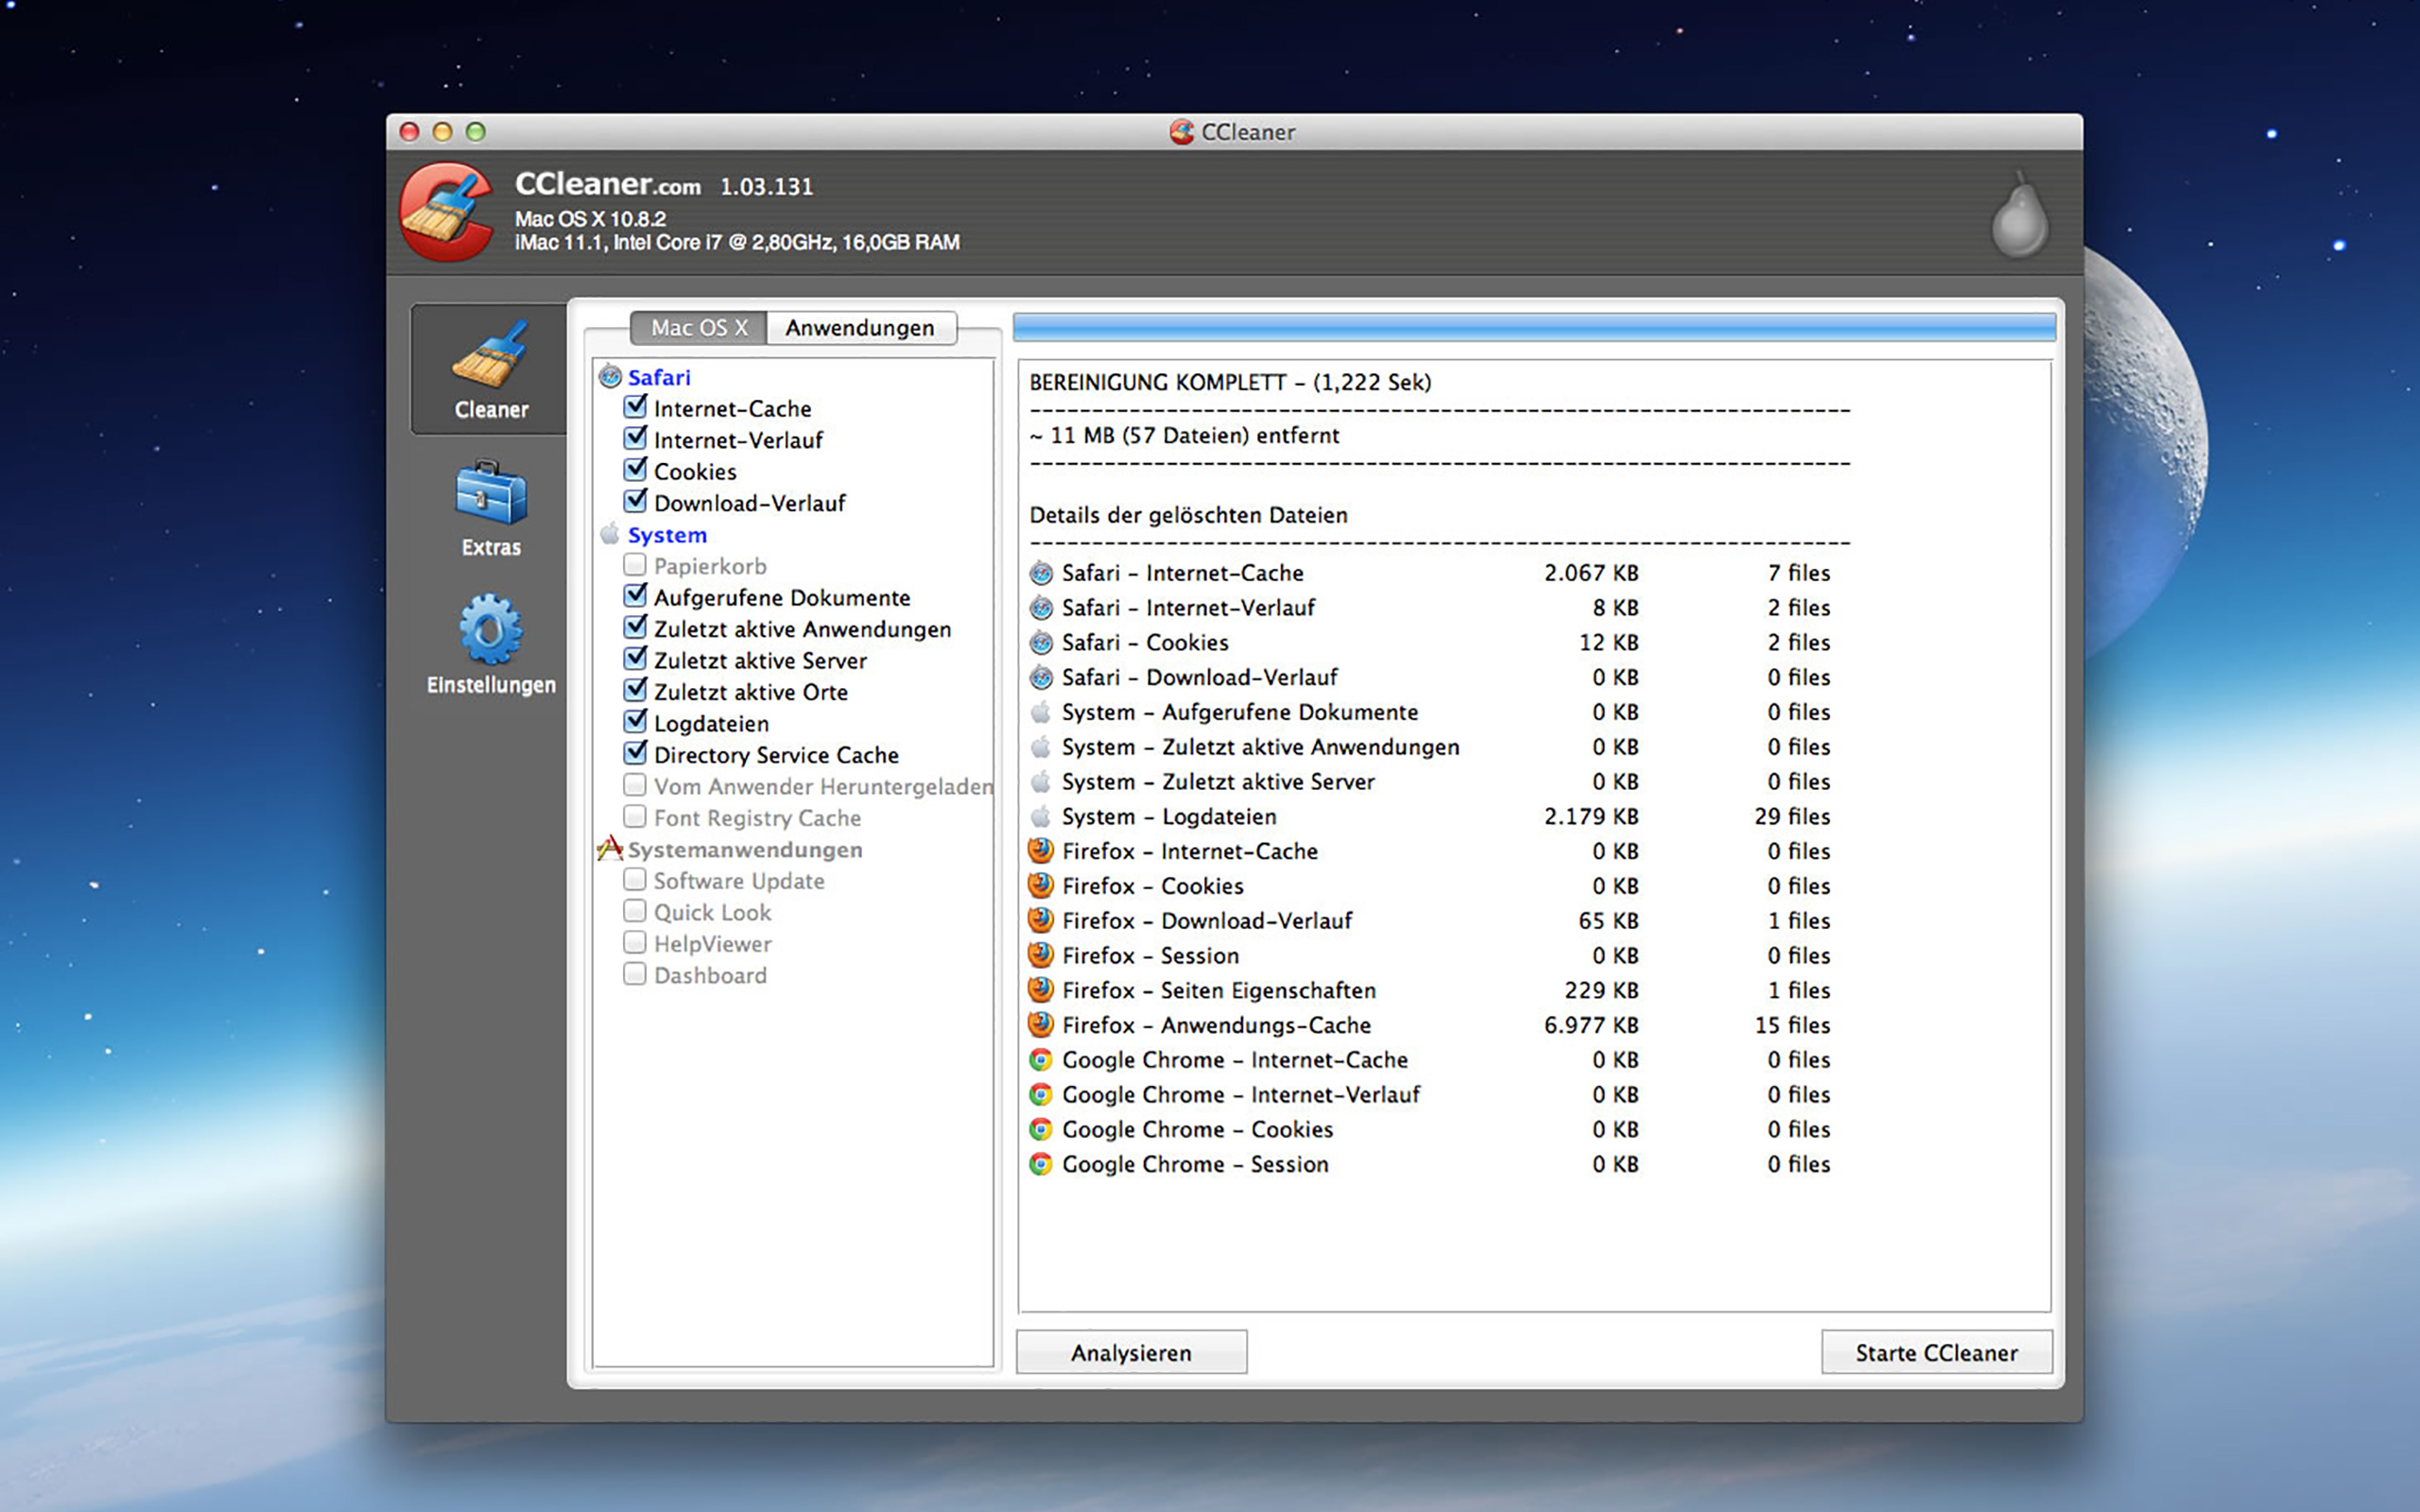Enable Software Update checkbox
2420x1512 pixels.
coord(635,880)
